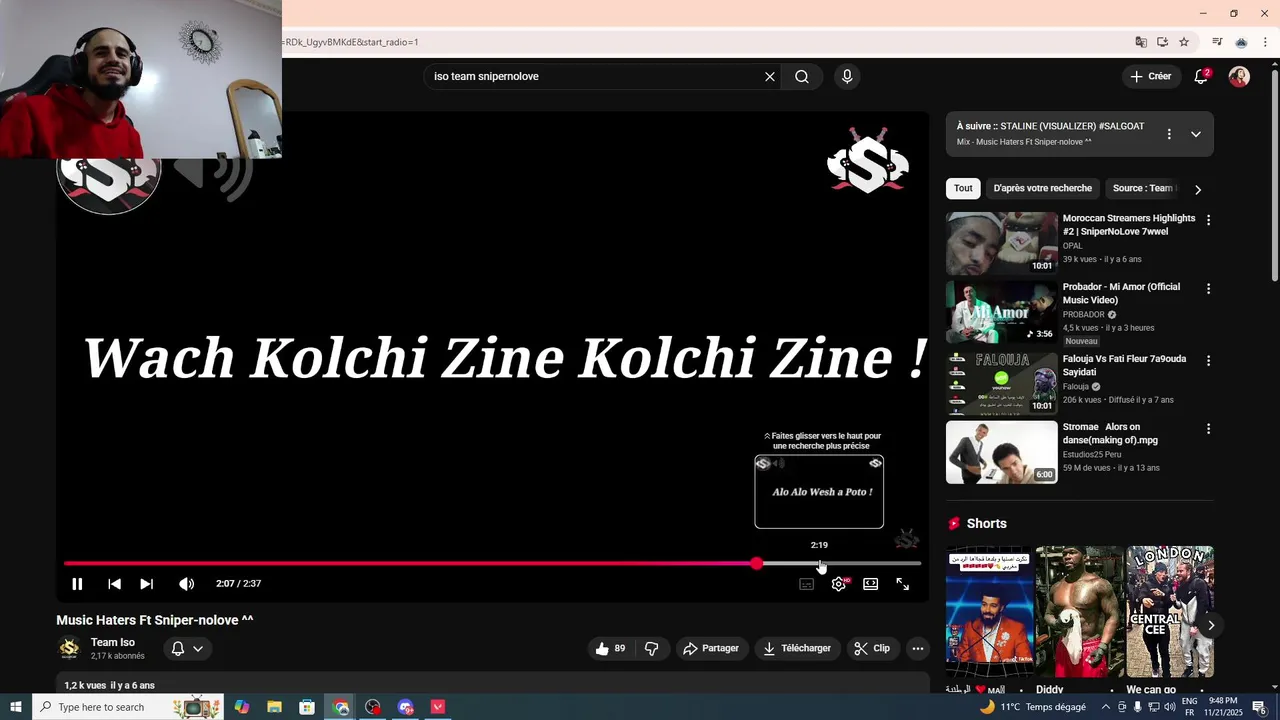
Task: Open the Diddy short thumbnail
Action: click(1080, 612)
